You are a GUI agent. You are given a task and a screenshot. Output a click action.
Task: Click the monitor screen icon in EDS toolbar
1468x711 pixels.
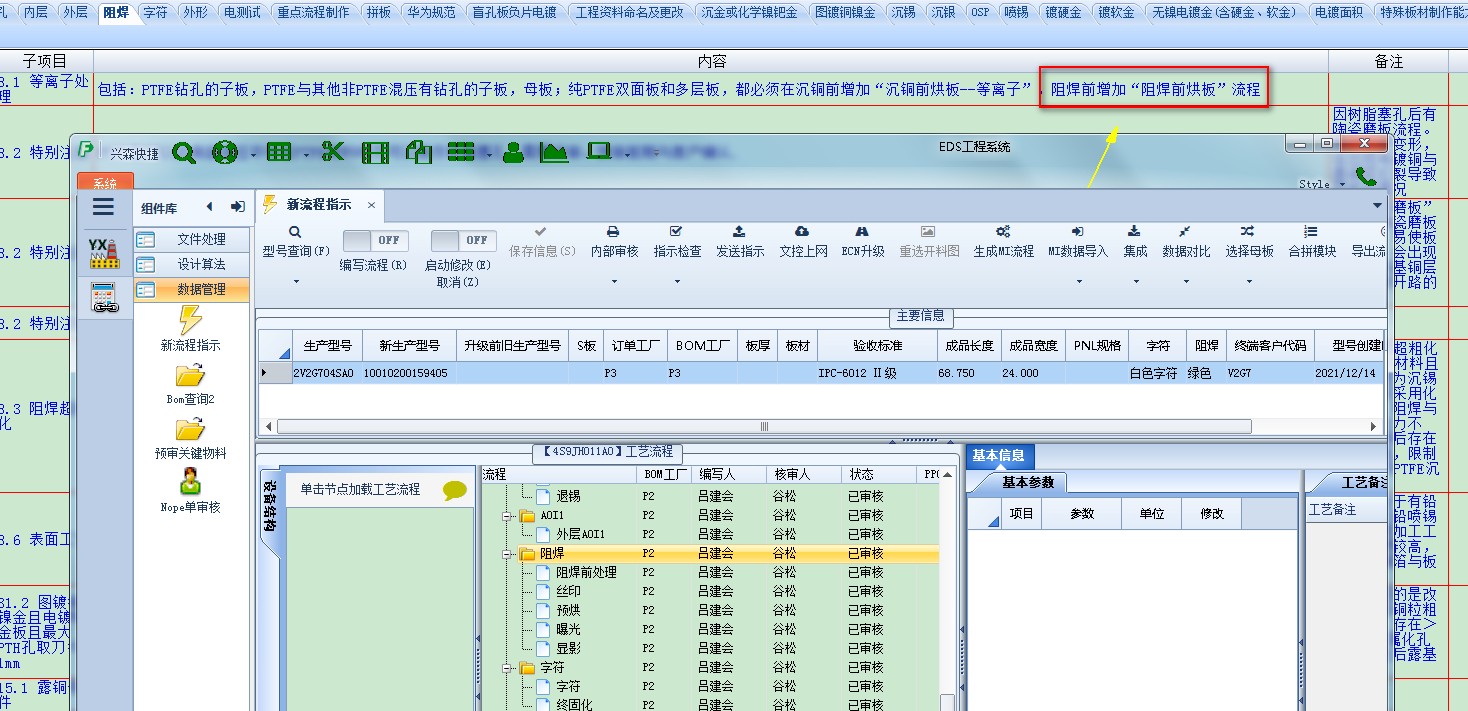pyautogui.click(x=599, y=152)
